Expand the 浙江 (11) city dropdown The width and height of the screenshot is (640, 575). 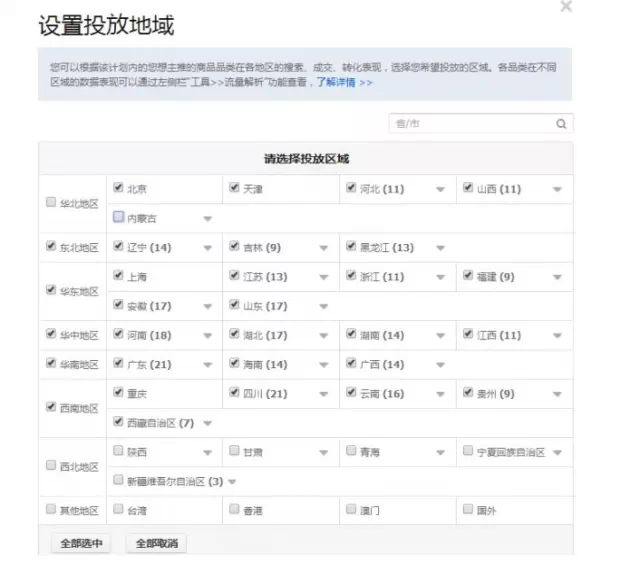point(440,278)
